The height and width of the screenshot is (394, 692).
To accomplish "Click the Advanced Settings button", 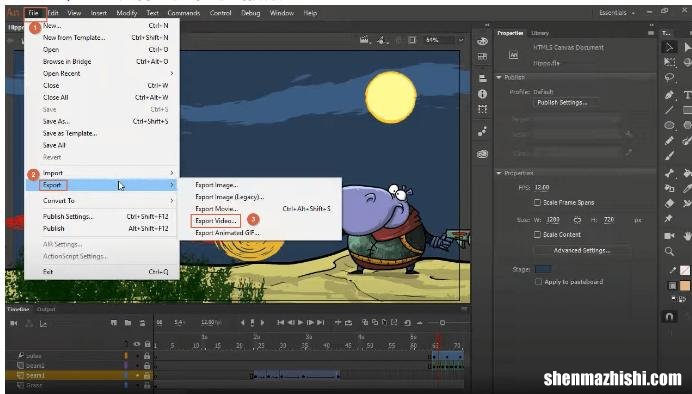I will (x=582, y=250).
